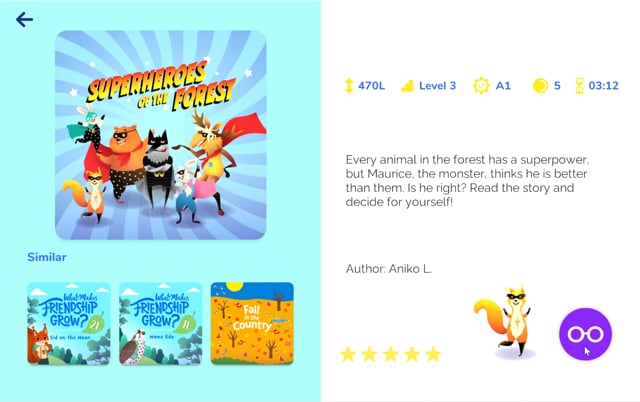Open Friendship Grow book 11 thumbnail

[160, 323]
